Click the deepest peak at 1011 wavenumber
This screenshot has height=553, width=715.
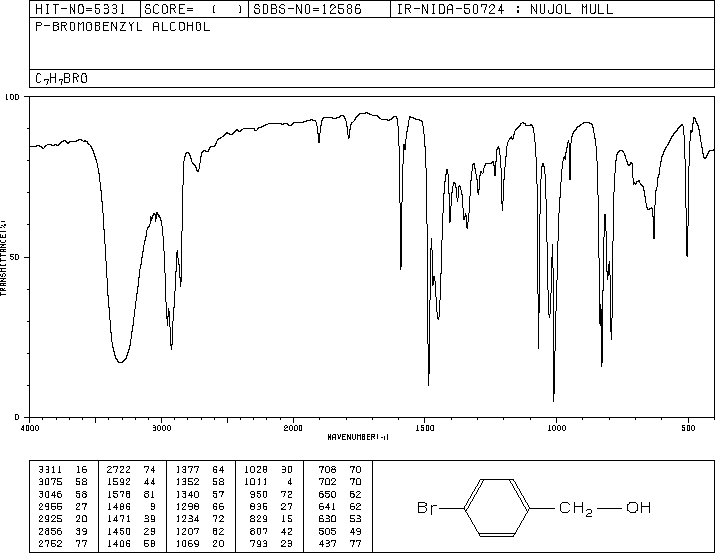(554, 399)
